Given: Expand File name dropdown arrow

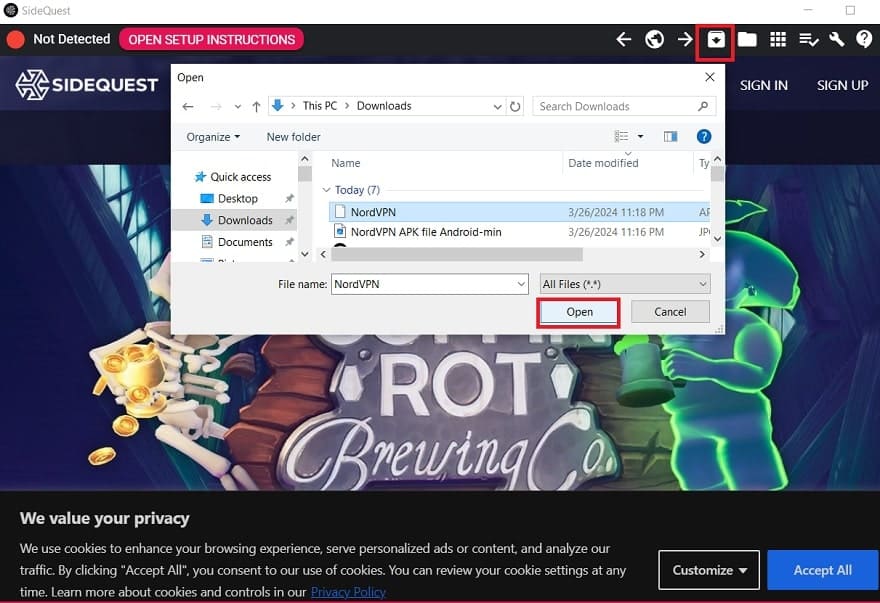Looking at the screenshot, I should pos(521,284).
